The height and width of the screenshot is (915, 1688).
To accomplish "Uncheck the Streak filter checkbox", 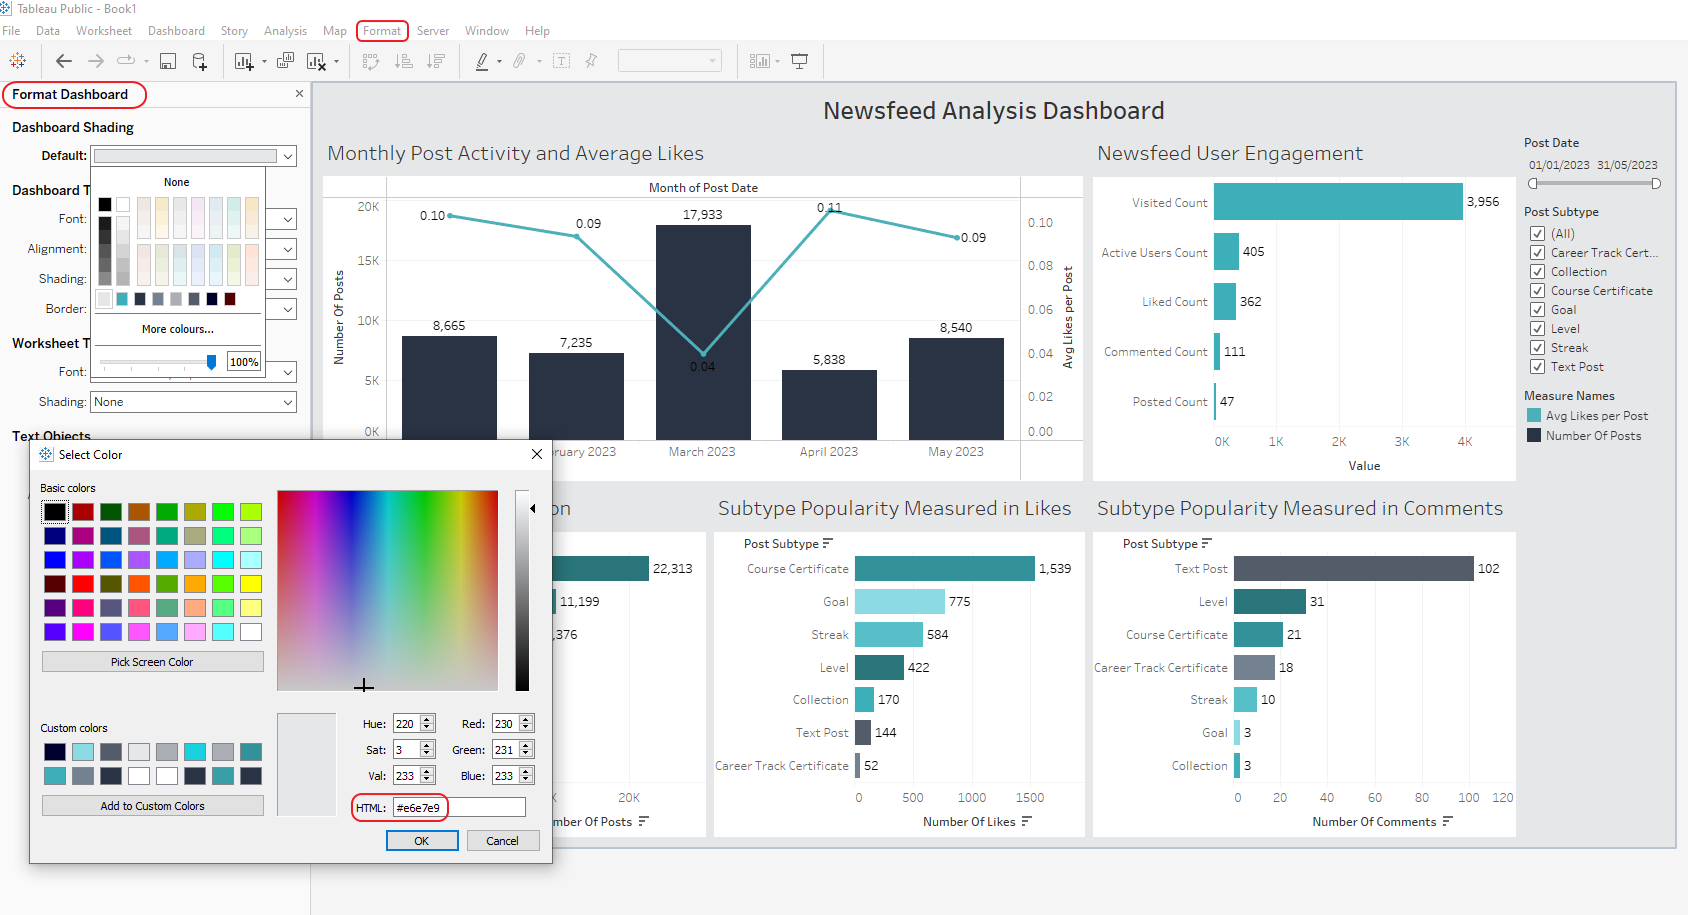I will (1538, 348).
